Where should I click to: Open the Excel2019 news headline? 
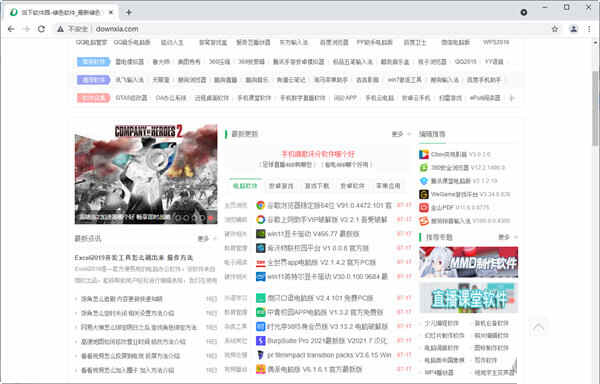click(134, 257)
